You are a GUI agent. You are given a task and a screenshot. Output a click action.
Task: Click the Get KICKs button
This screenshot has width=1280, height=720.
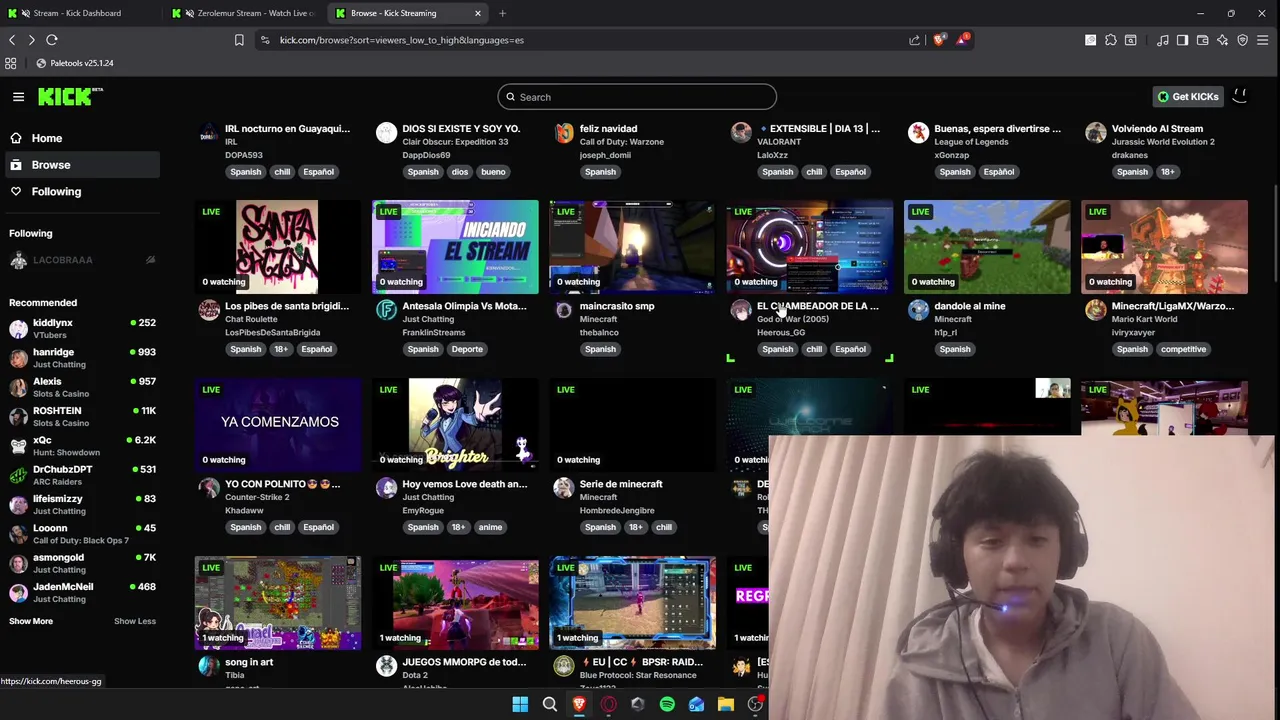1187,97
